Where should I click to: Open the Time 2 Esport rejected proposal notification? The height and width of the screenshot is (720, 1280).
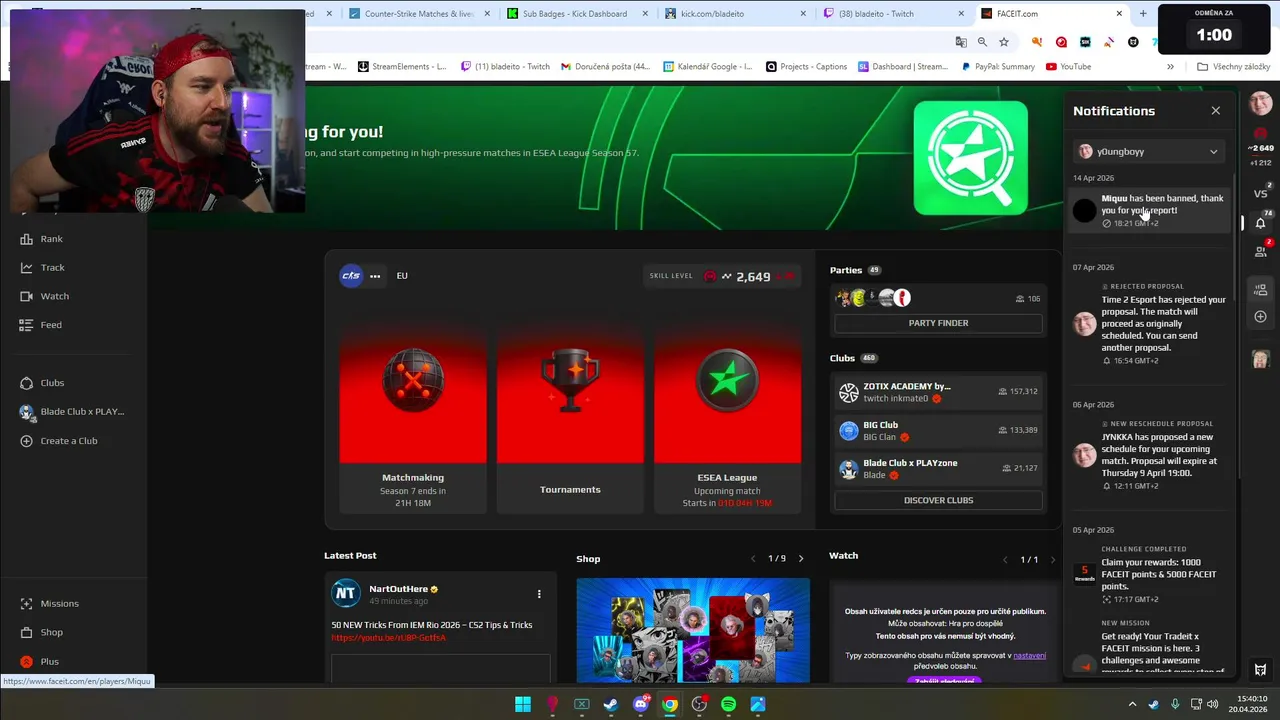coord(1149,323)
